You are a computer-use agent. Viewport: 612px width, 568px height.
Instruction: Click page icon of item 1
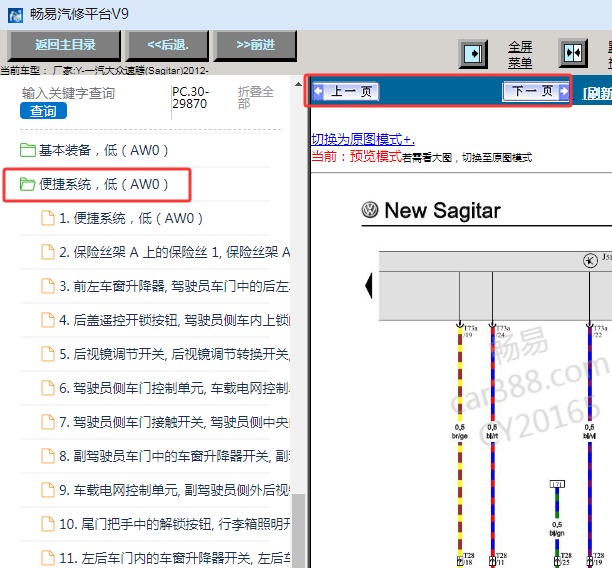(x=48, y=218)
